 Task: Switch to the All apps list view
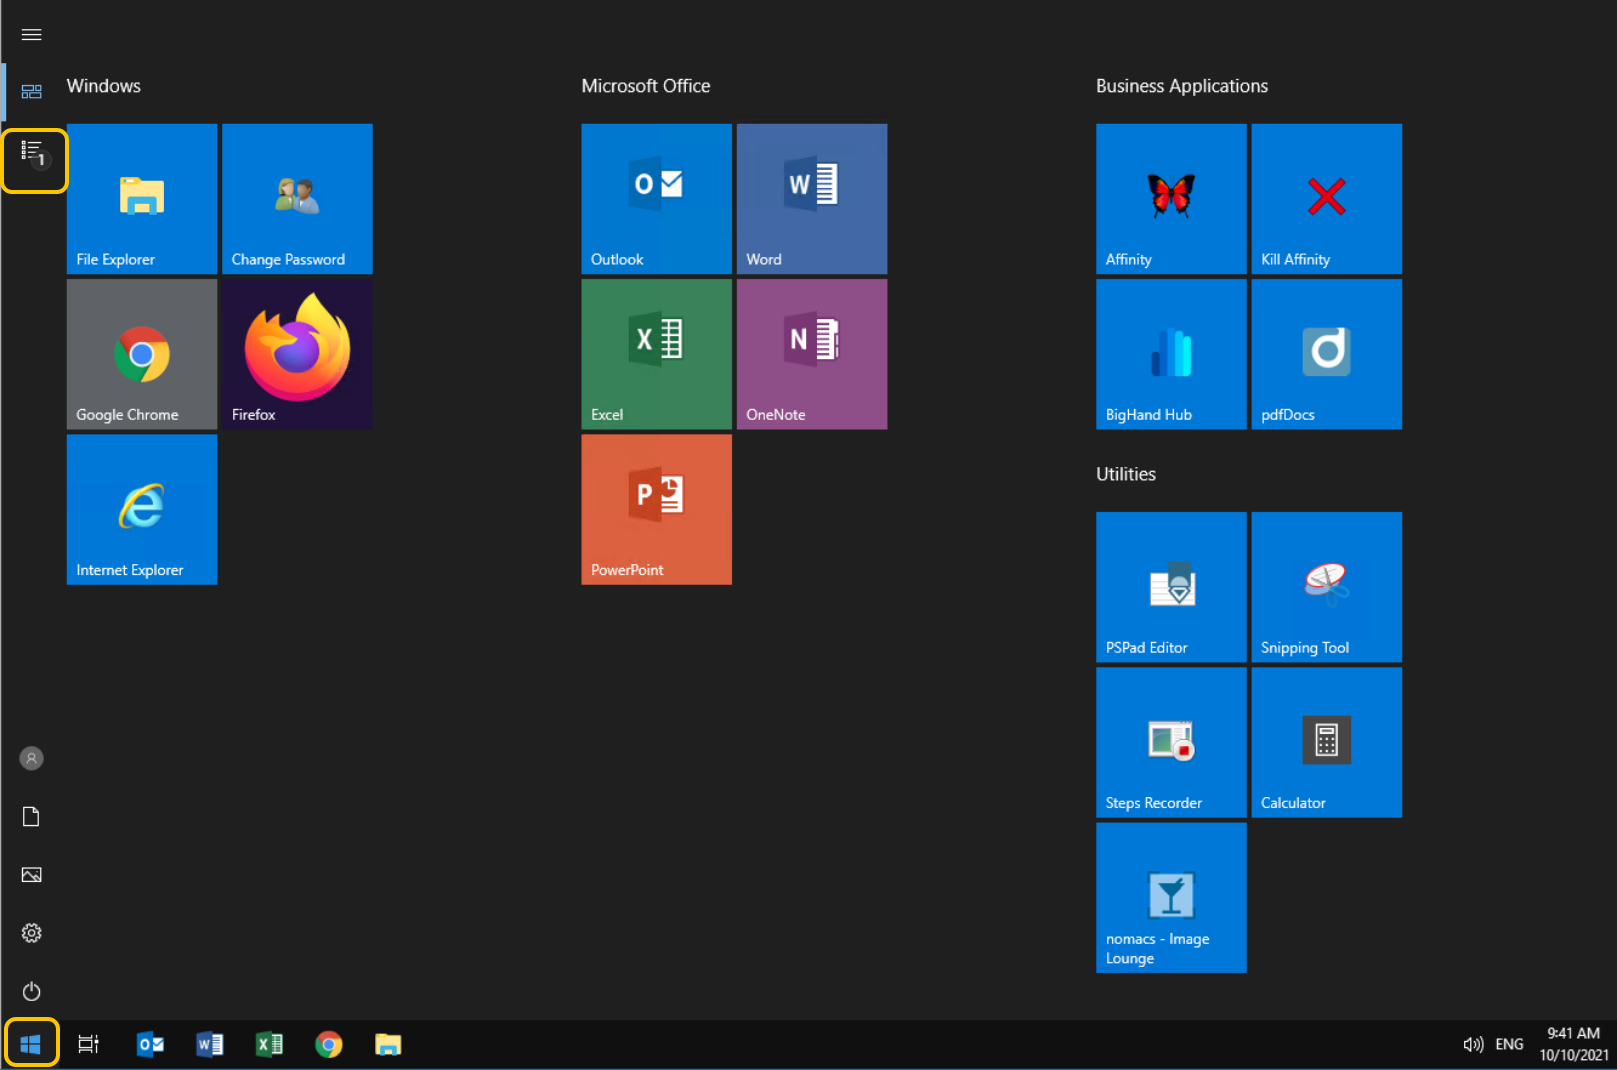point(33,153)
